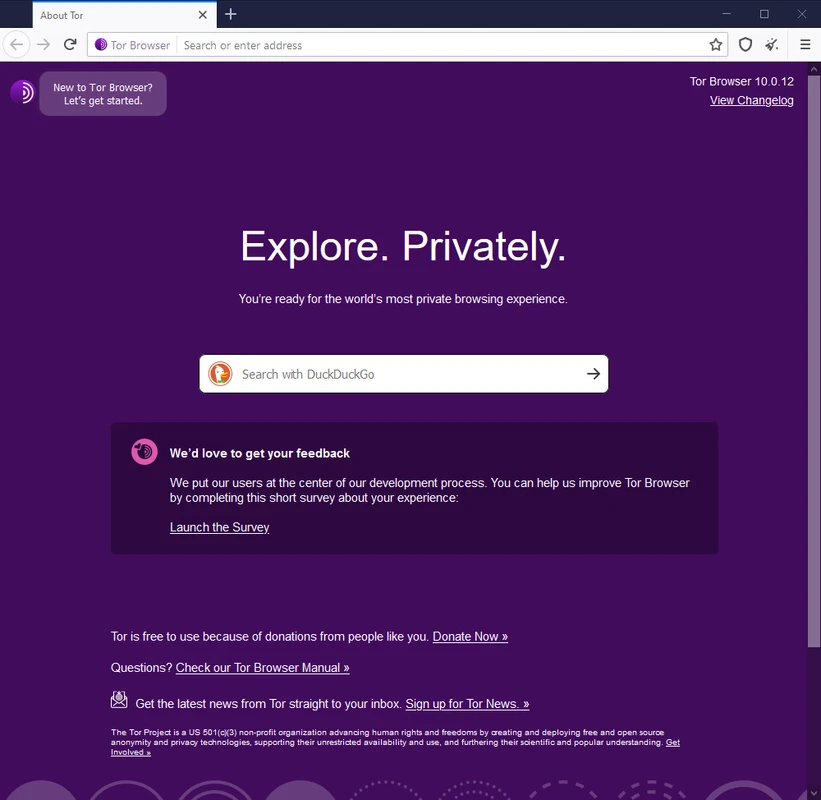The image size is (821, 800).
Task: Bookmark this page with the star icon
Action: [716, 45]
